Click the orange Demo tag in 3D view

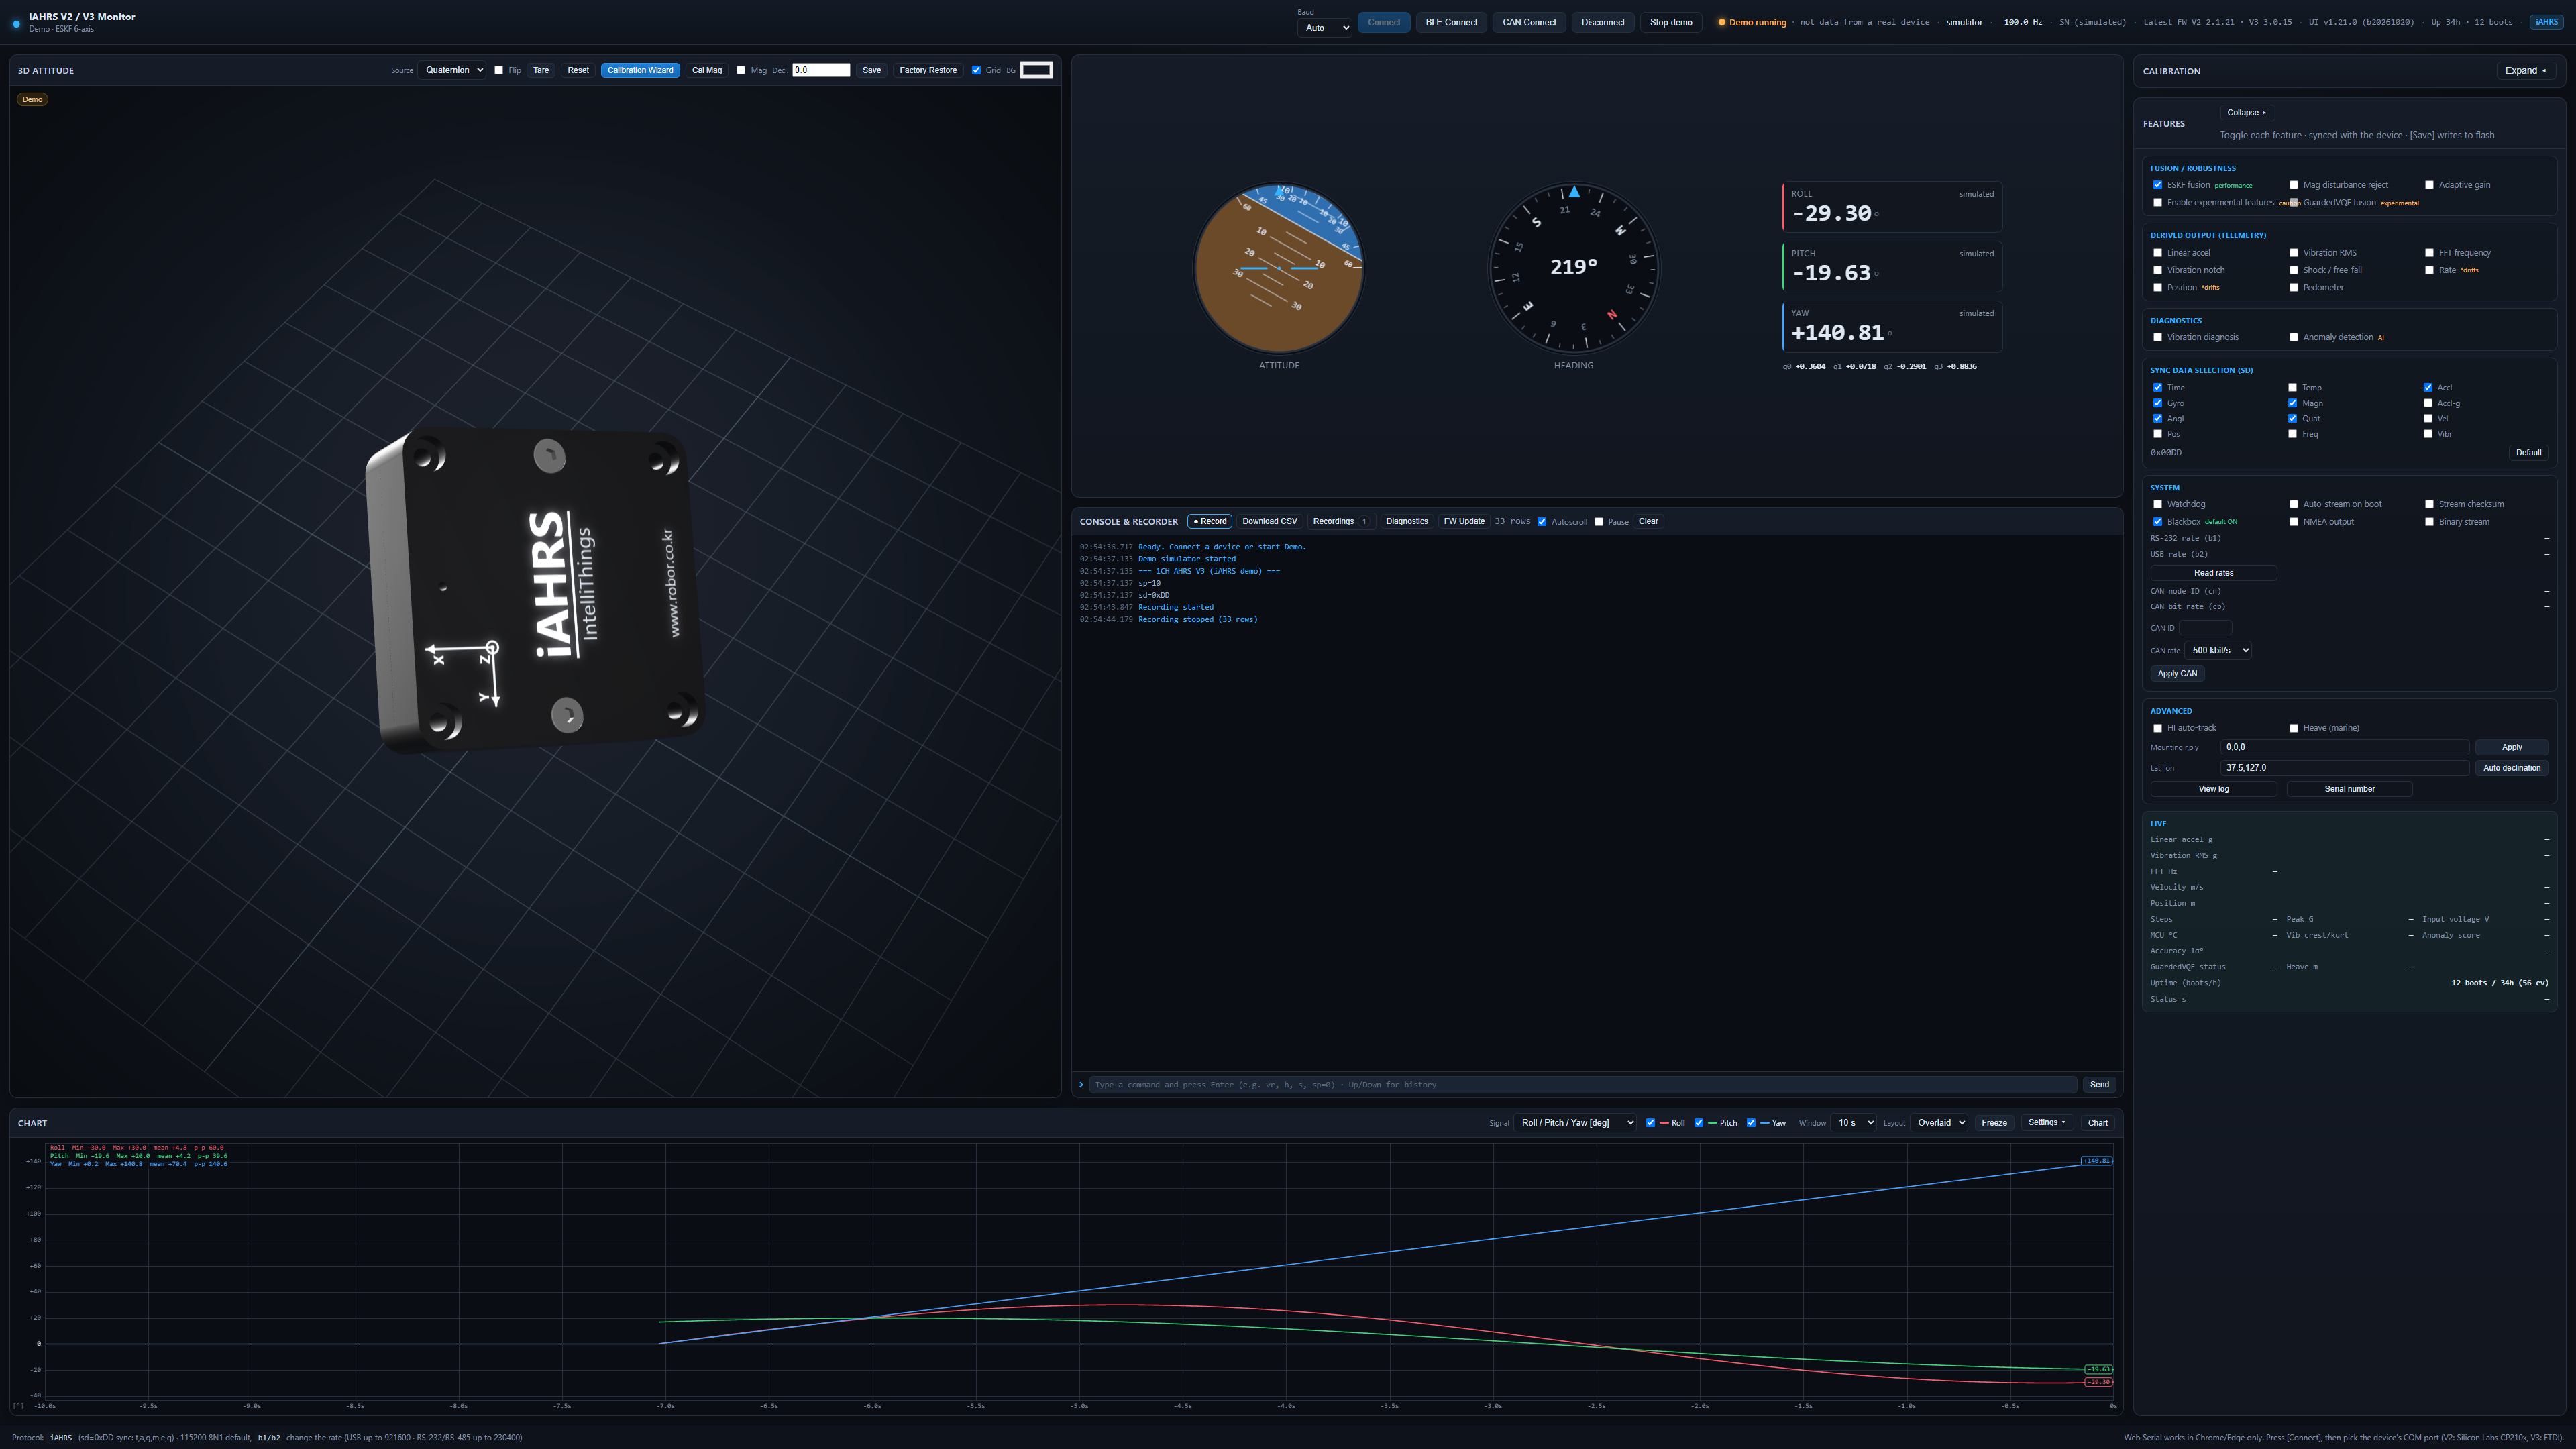point(33,99)
